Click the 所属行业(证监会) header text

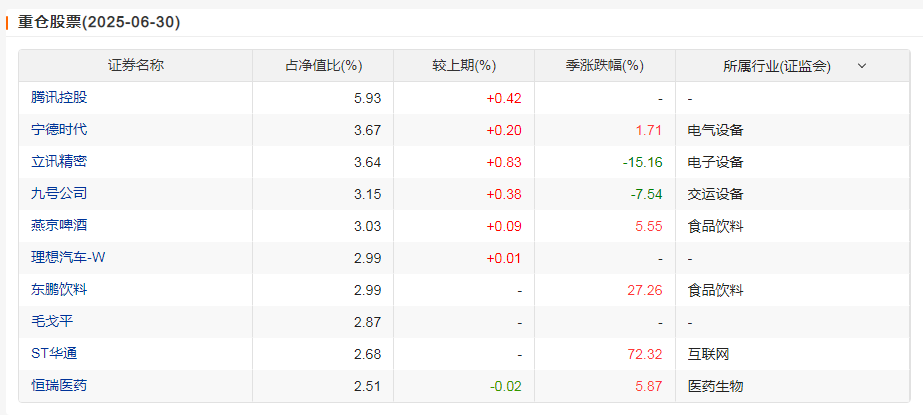point(777,66)
